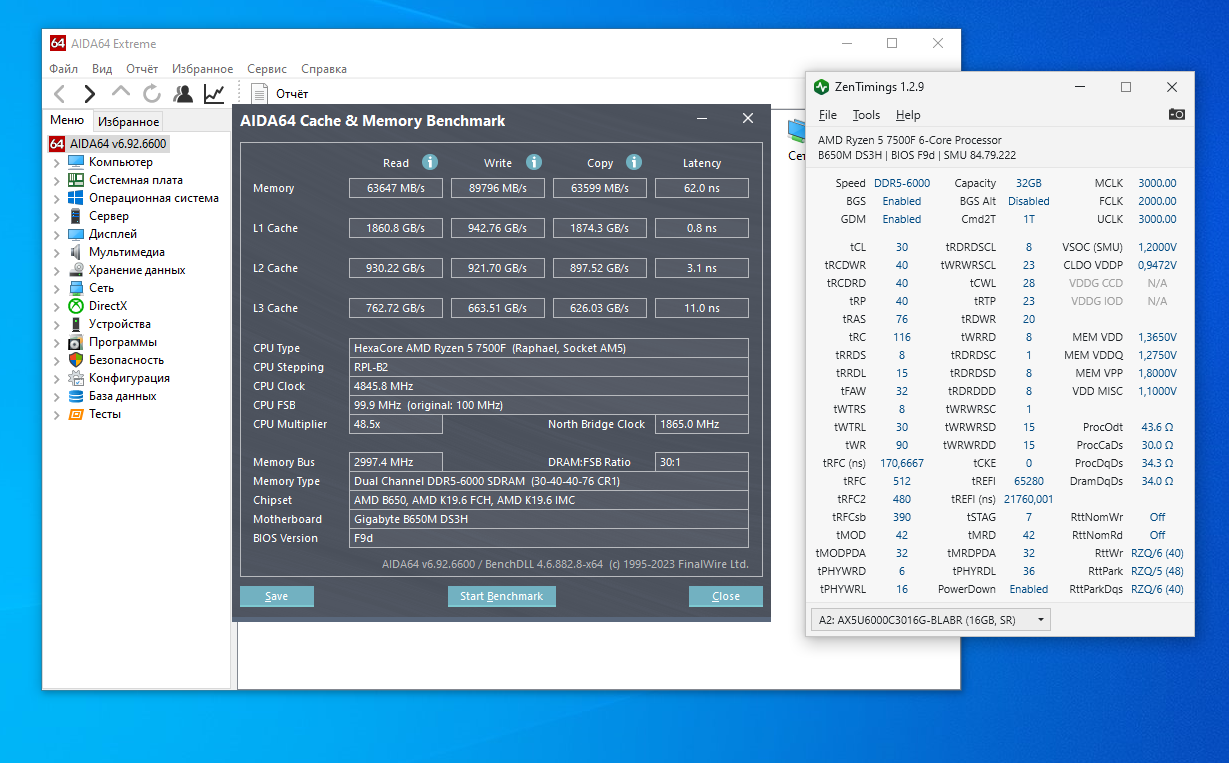Click the L3 Cache Read value 762.72 GB/s
Screen dimensions: 1229x763
coord(396,308)
